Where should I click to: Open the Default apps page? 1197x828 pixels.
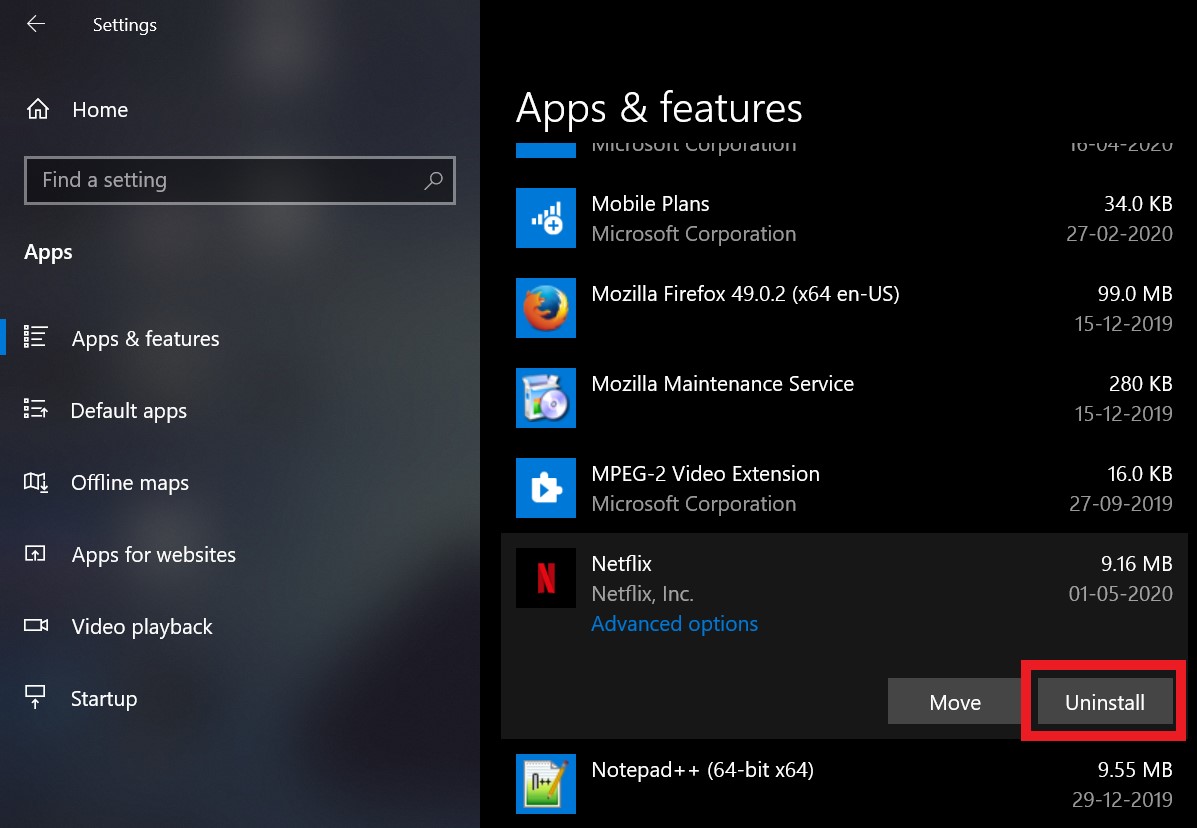coord(128,411)
